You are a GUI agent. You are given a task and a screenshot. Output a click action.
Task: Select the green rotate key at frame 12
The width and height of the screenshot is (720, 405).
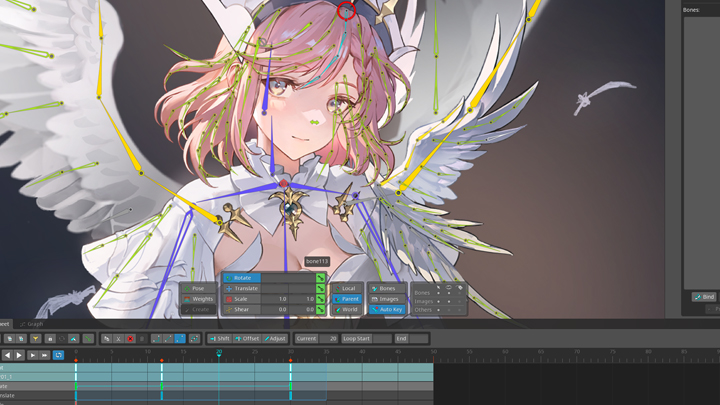[x=162, y=386]
